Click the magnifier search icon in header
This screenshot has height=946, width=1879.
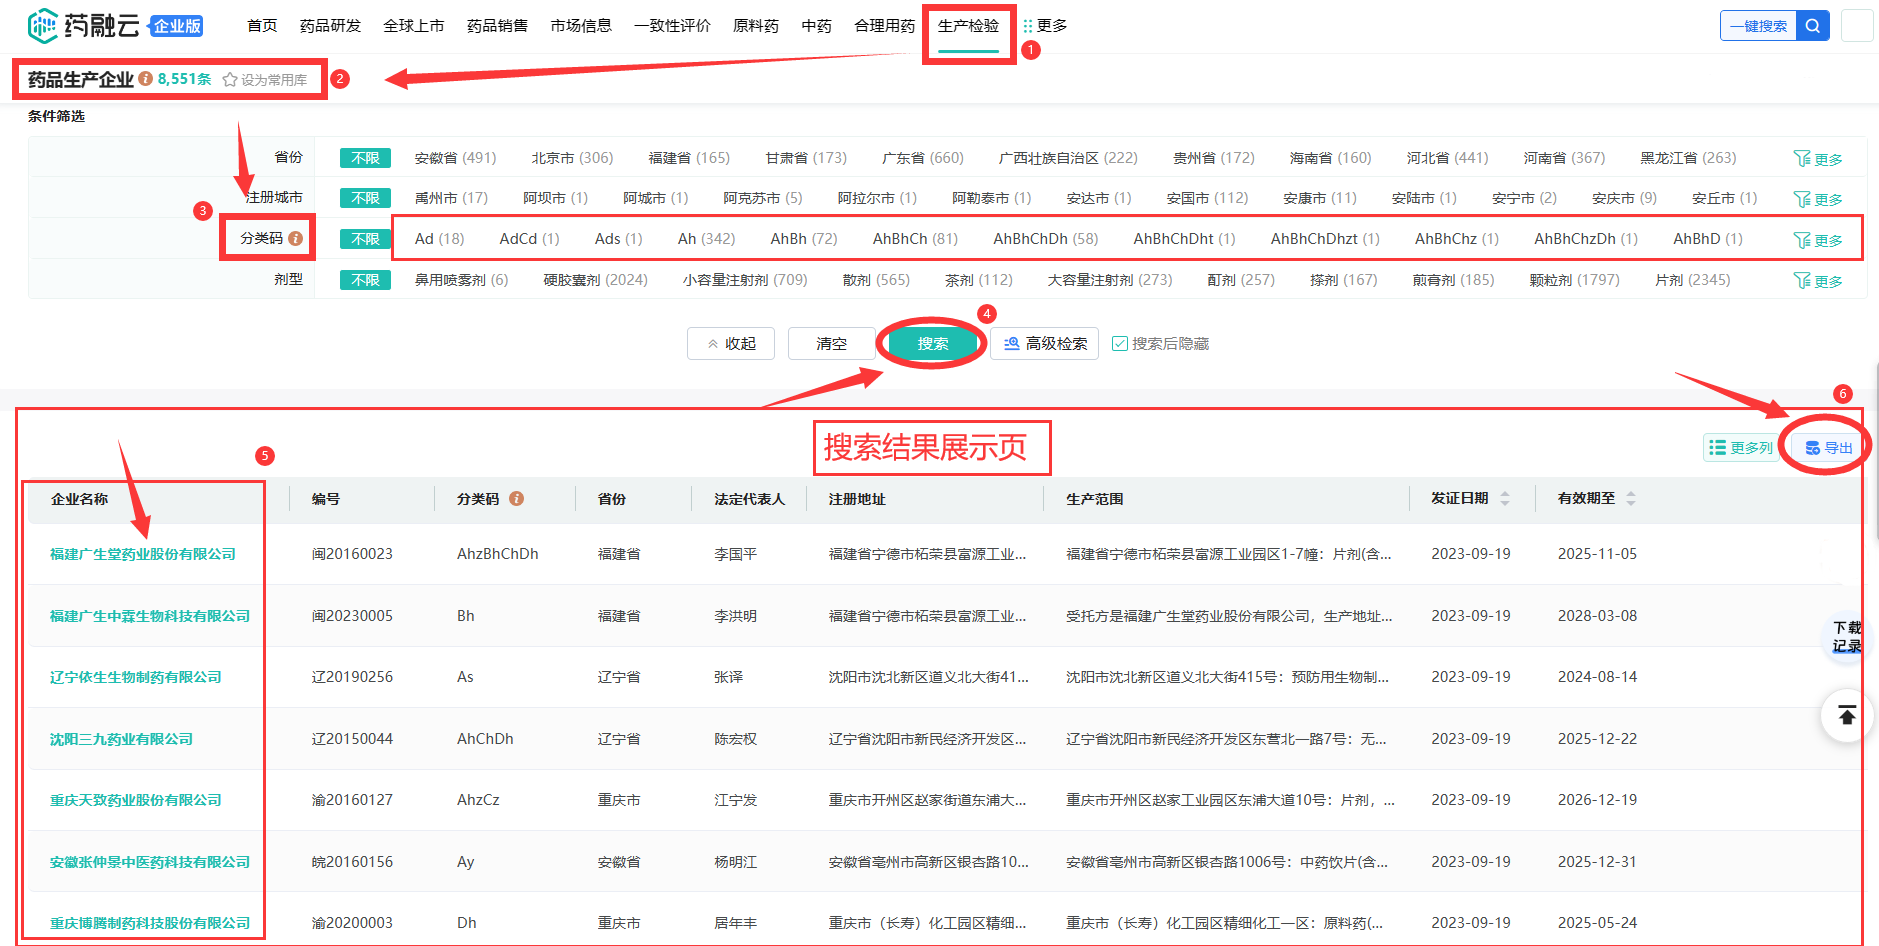click(x=1812, y=26)
